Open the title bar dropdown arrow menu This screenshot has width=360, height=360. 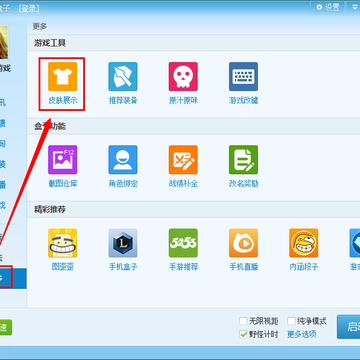click(354, 7)
